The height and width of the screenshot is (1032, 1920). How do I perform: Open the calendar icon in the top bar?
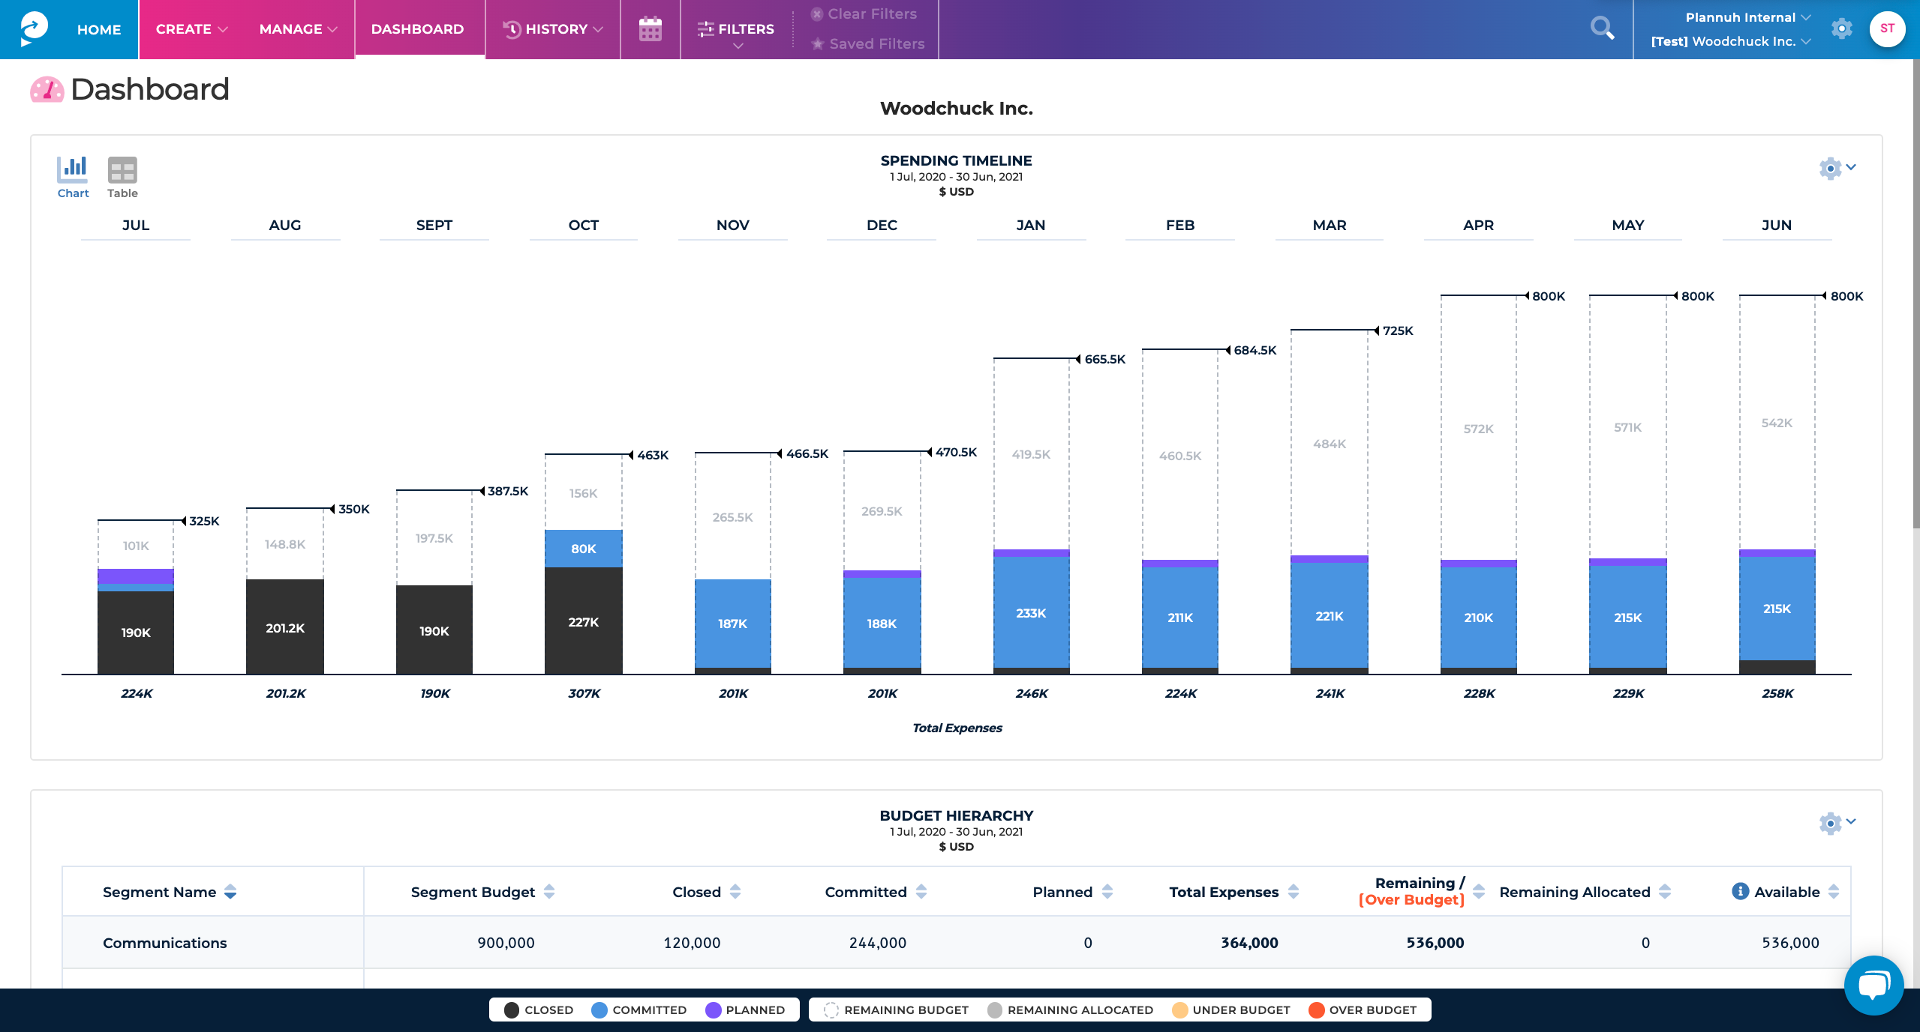click(650, 29)
